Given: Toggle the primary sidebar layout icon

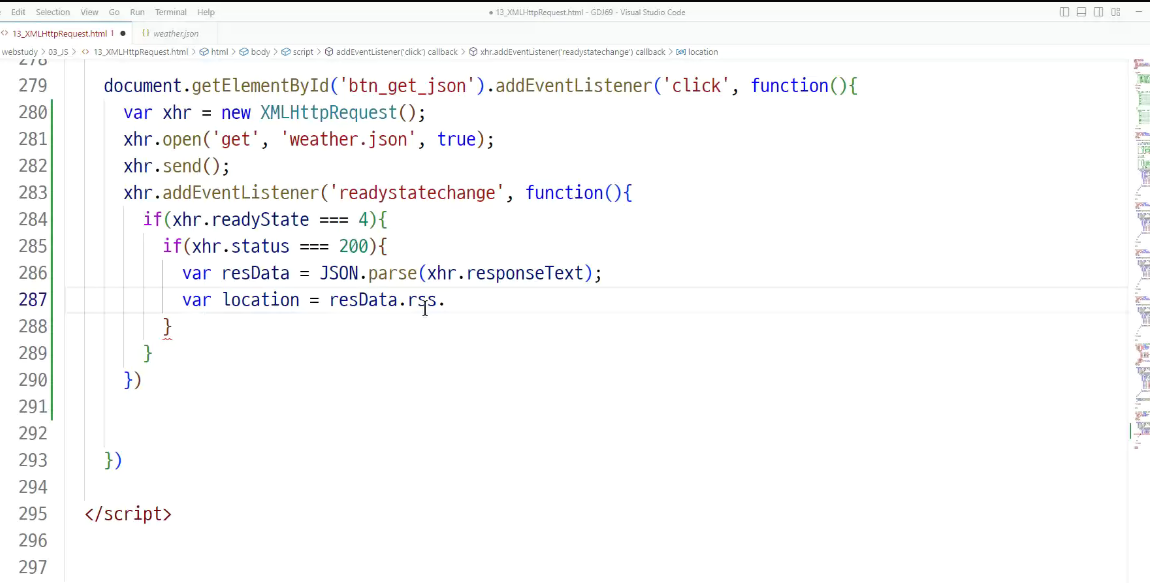Looking at the screenshot, I should pos(1064,12).
